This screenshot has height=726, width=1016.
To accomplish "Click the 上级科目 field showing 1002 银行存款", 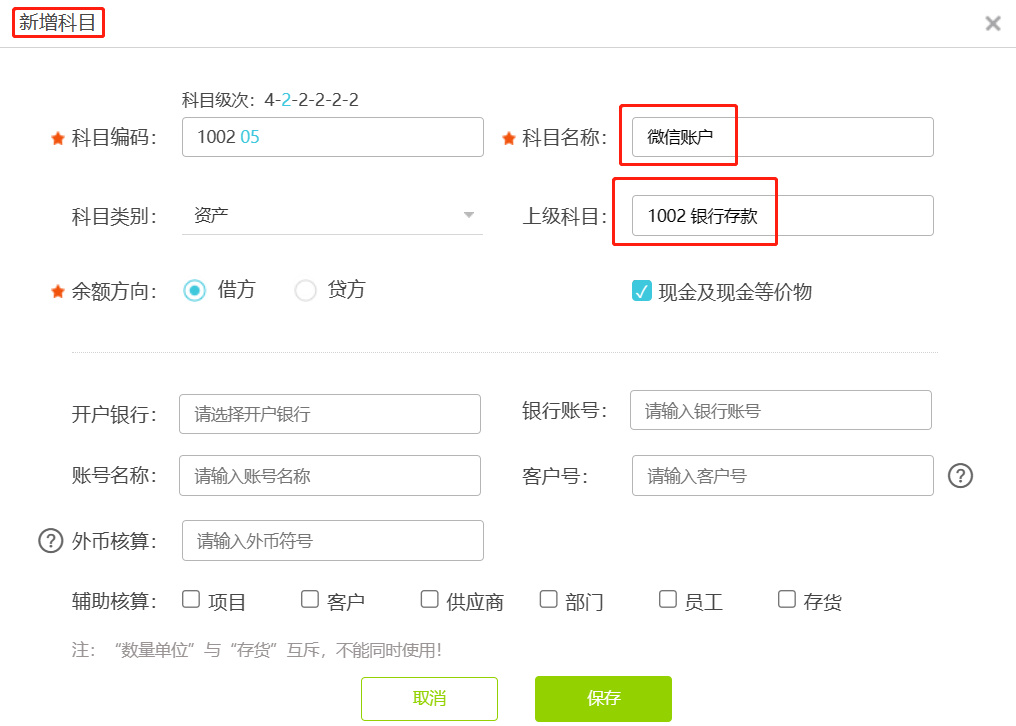I will click(x=783, y=215).
